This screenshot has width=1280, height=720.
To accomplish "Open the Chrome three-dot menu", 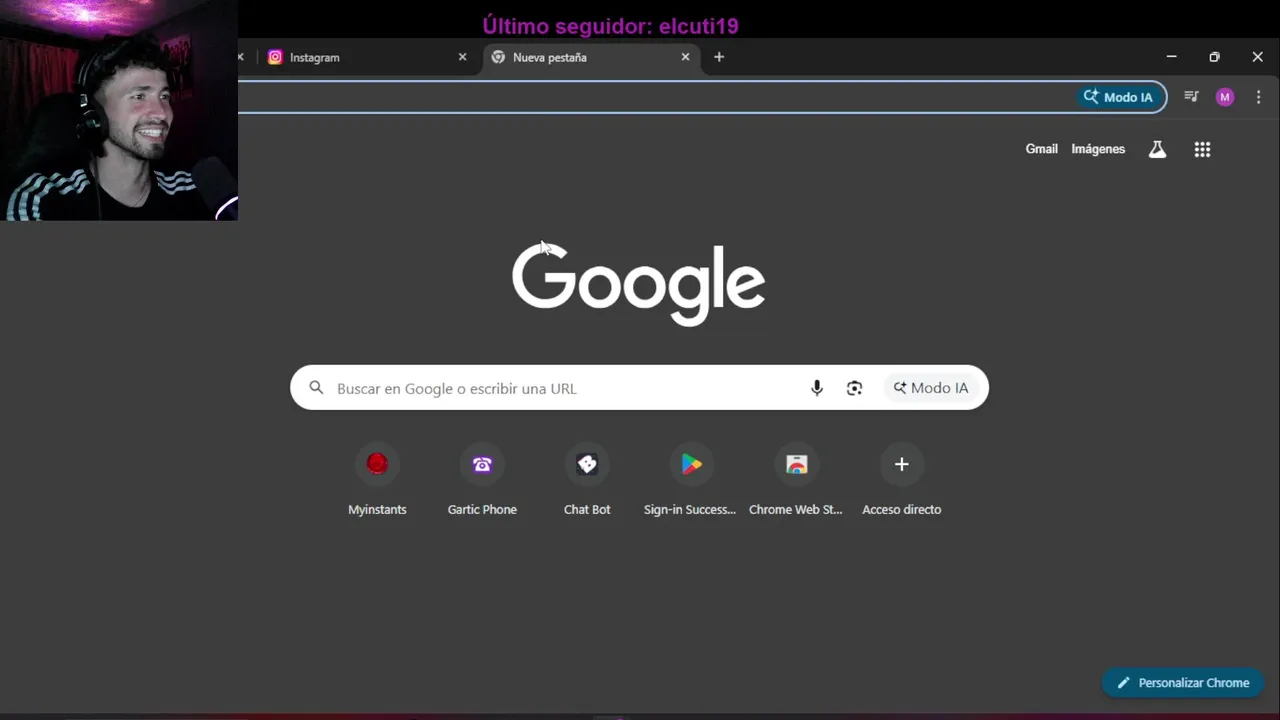I will pos(1258,97).
